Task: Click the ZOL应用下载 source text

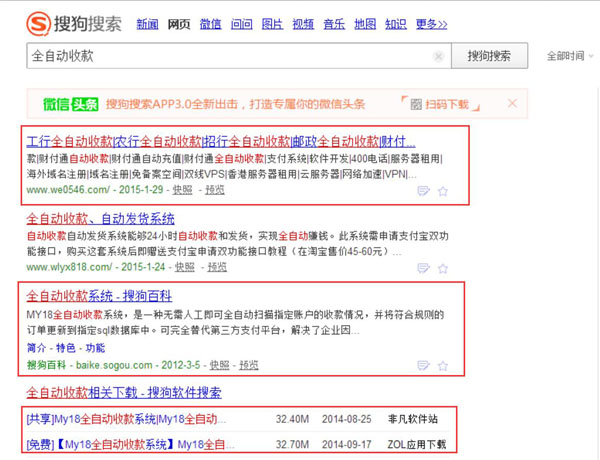Action: pos(417,445)
